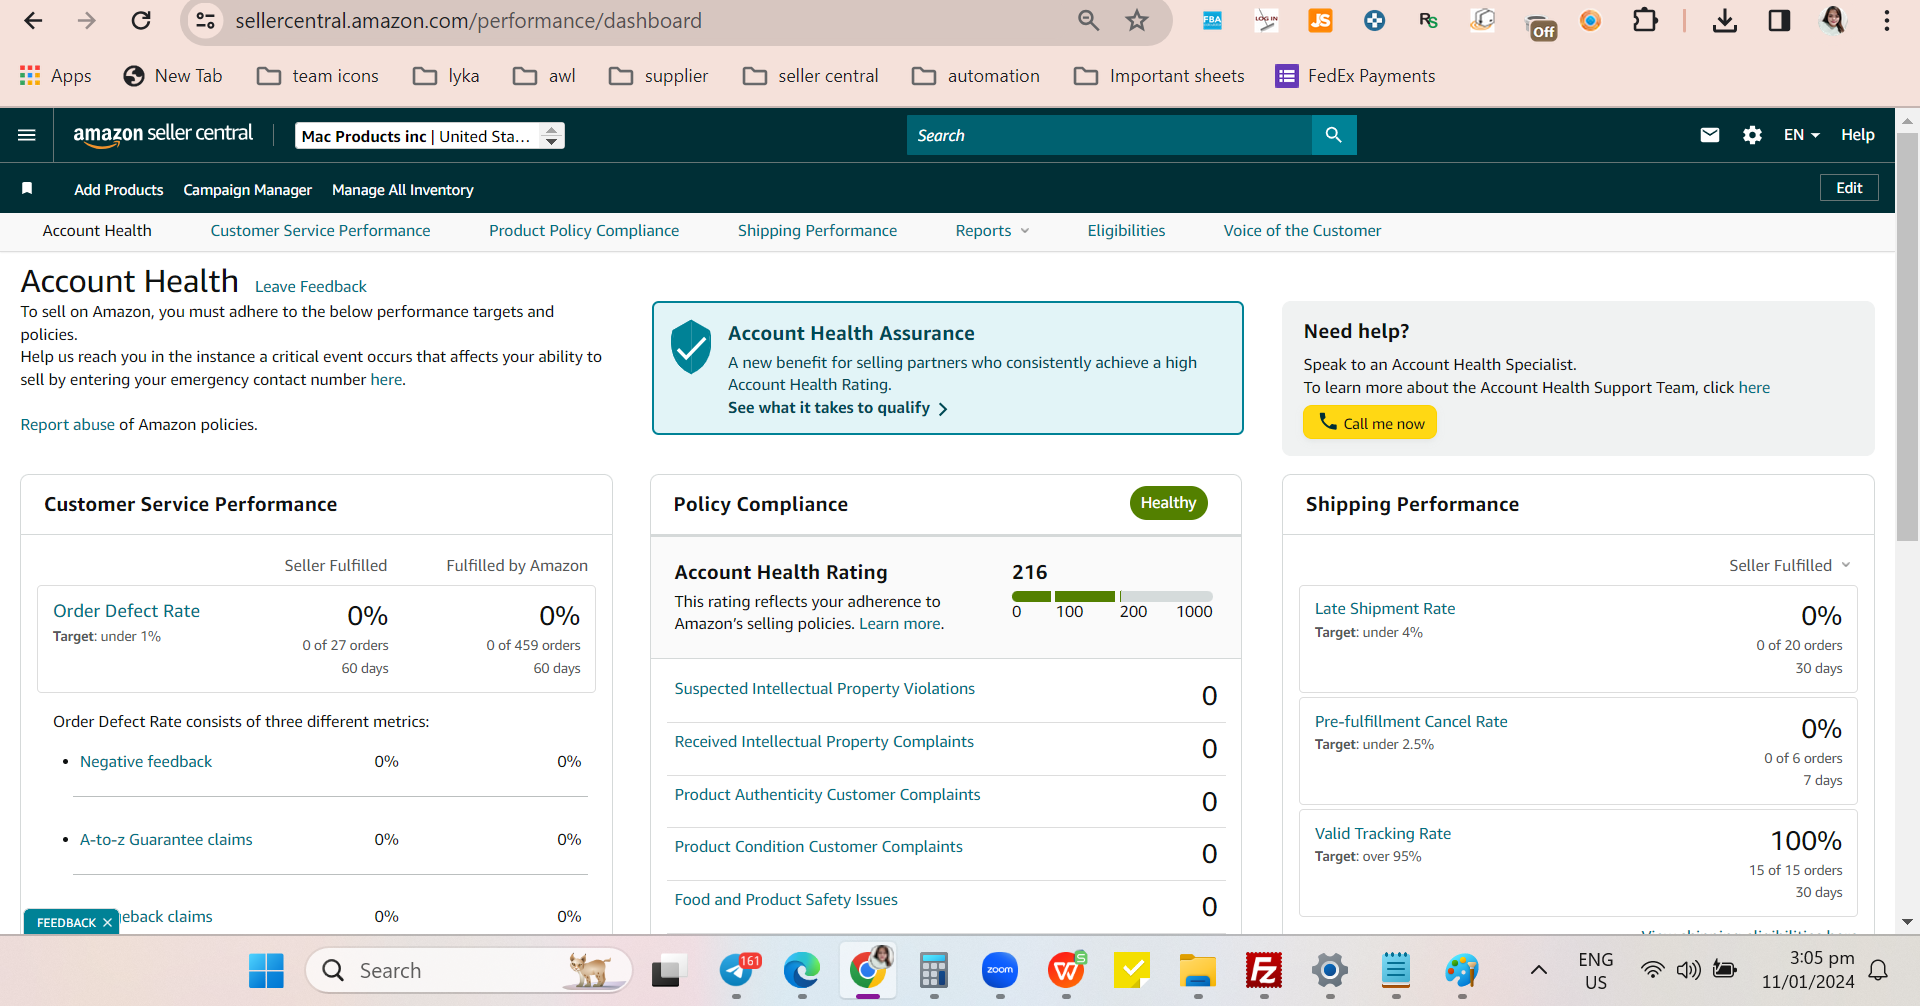The height and width of the screenshot is (1006, 1920).
Task: Click the orange JS extension icon
Action: tap(1320, 20)
